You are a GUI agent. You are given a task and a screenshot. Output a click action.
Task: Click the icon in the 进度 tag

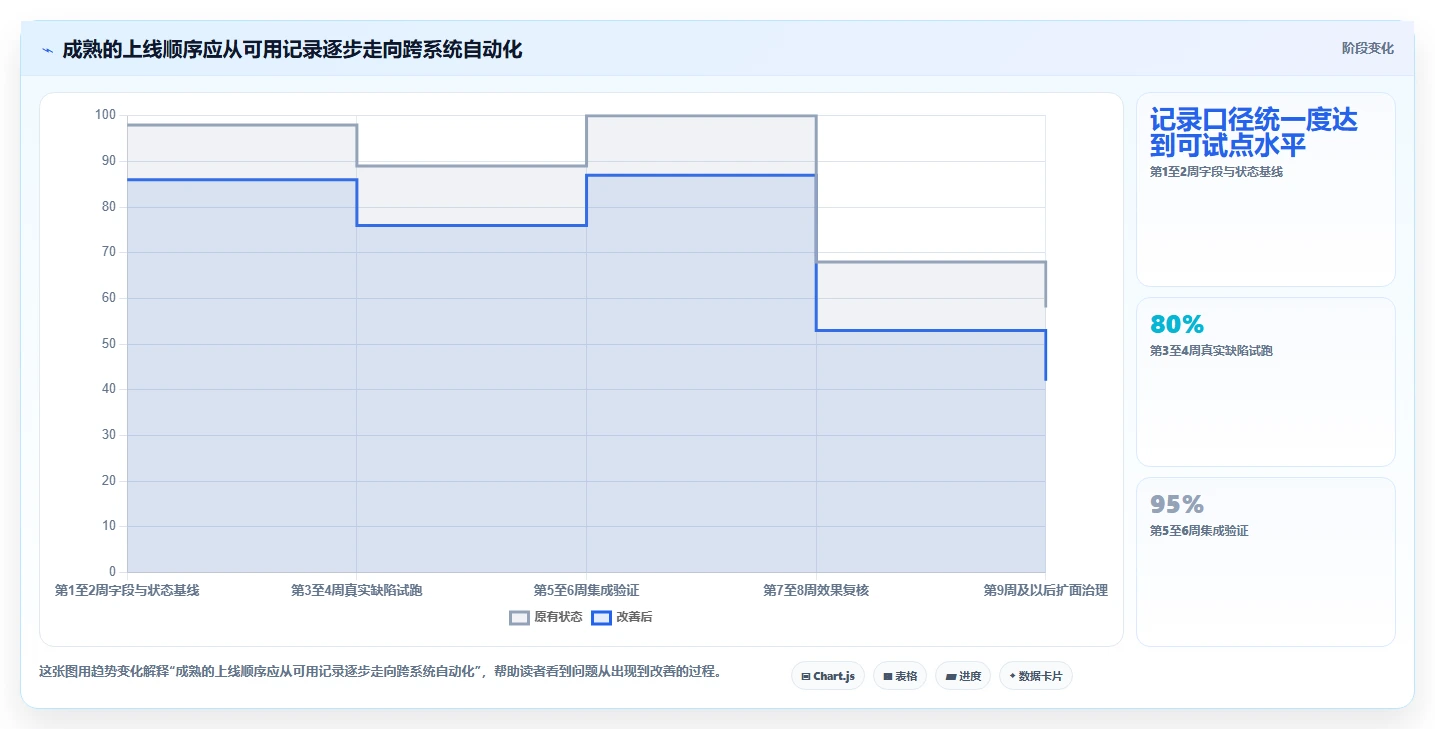click(x=950, y=677)
